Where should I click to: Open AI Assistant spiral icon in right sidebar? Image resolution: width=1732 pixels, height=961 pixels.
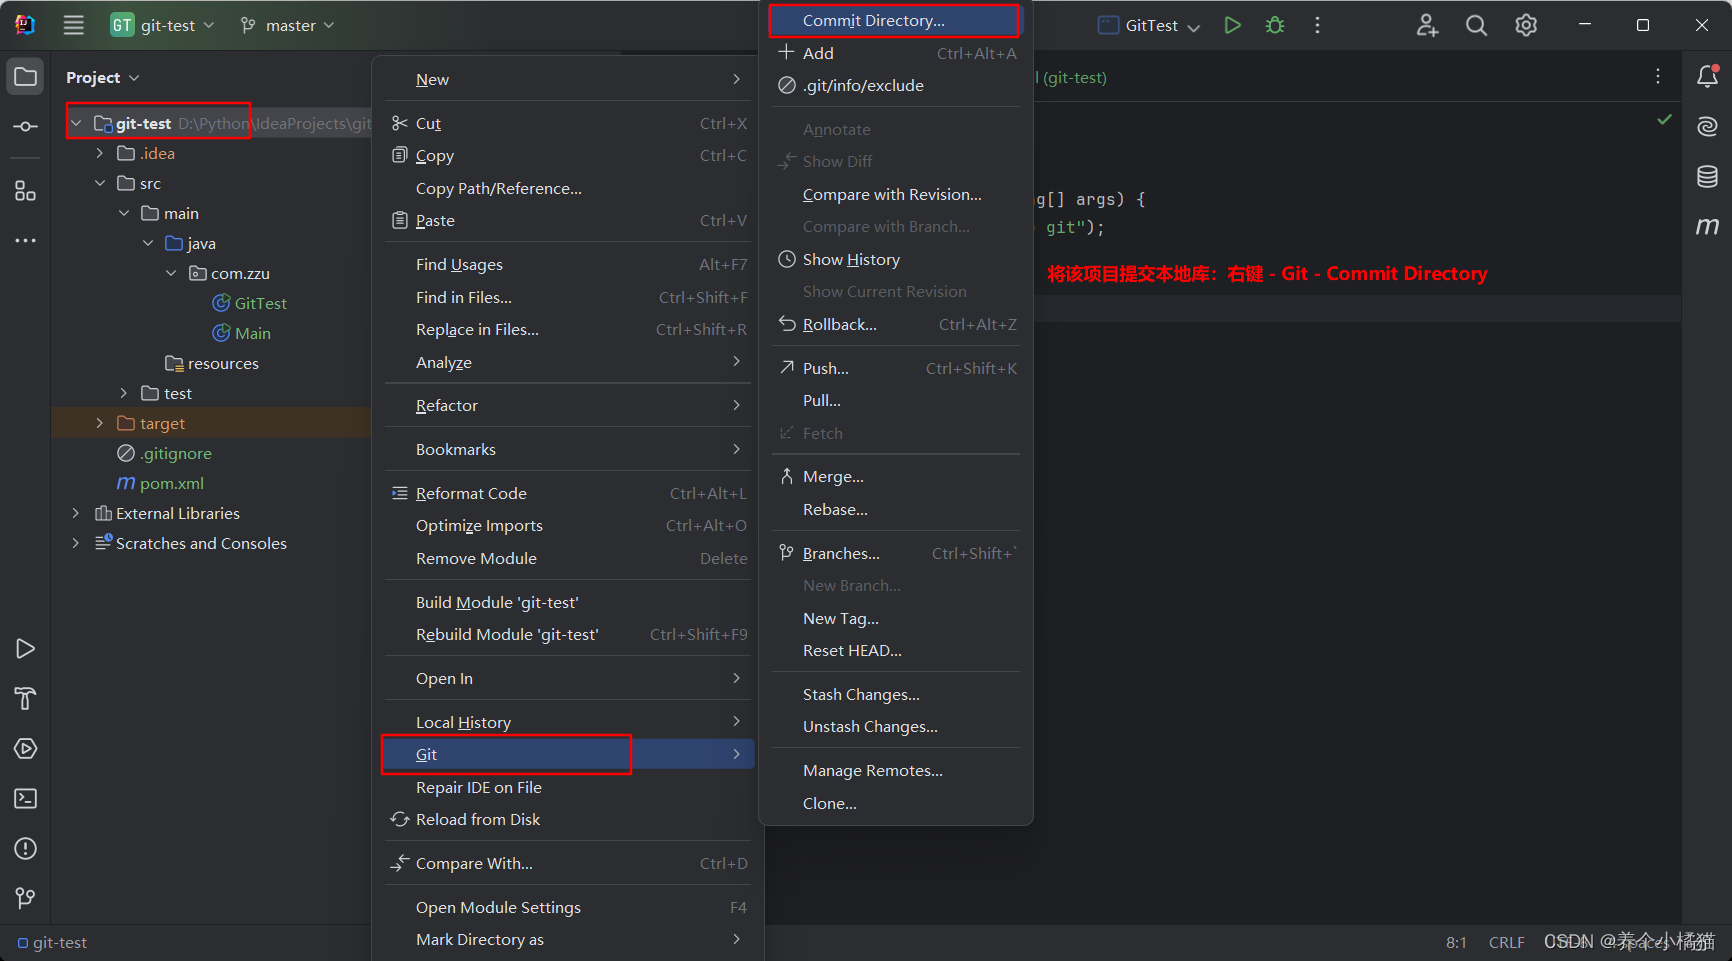[x=1707, y=126]
